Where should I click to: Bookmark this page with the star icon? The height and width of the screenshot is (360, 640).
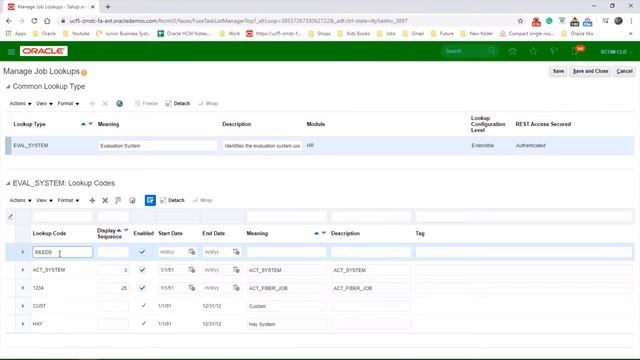click(x=520, y=21)
